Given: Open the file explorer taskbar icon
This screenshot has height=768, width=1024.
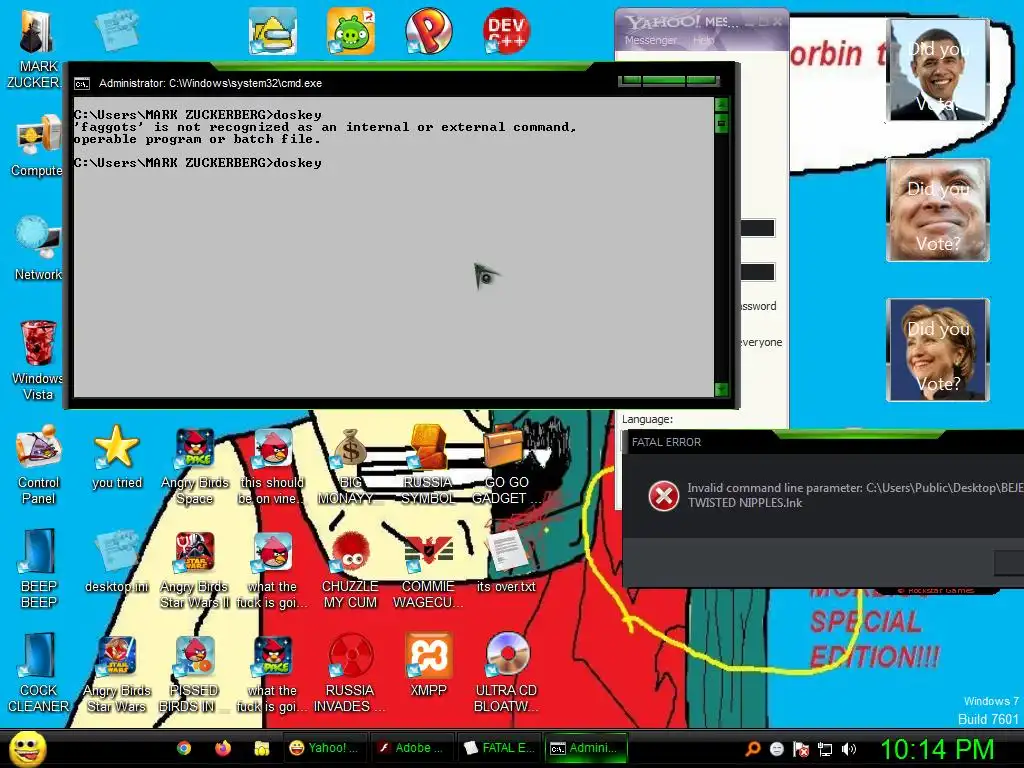Looking at the screenshot, I should coord(262,748).
